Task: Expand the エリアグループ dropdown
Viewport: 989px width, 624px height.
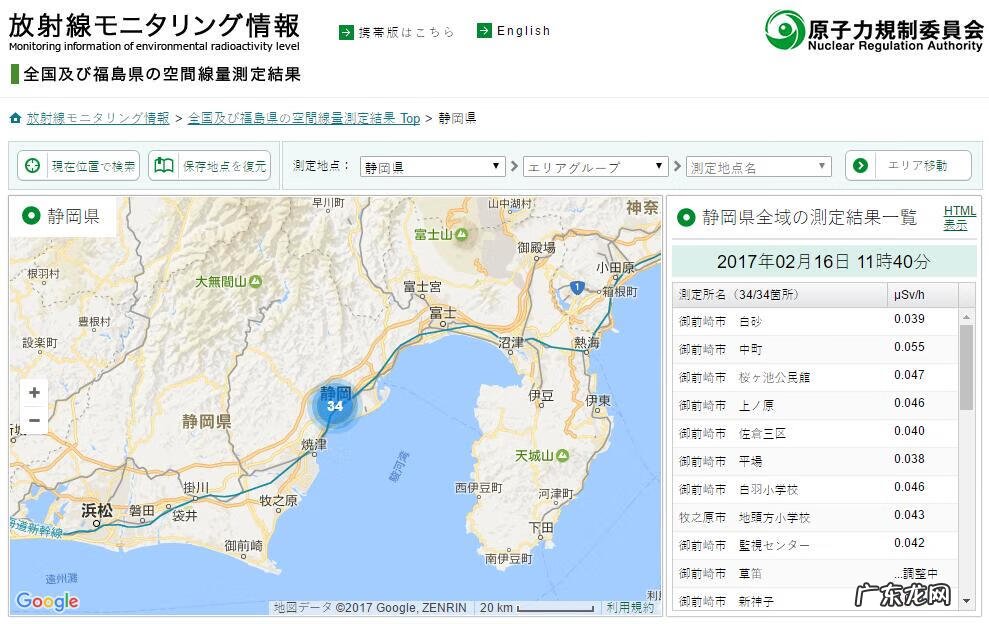Action: [x=595, y=167]
